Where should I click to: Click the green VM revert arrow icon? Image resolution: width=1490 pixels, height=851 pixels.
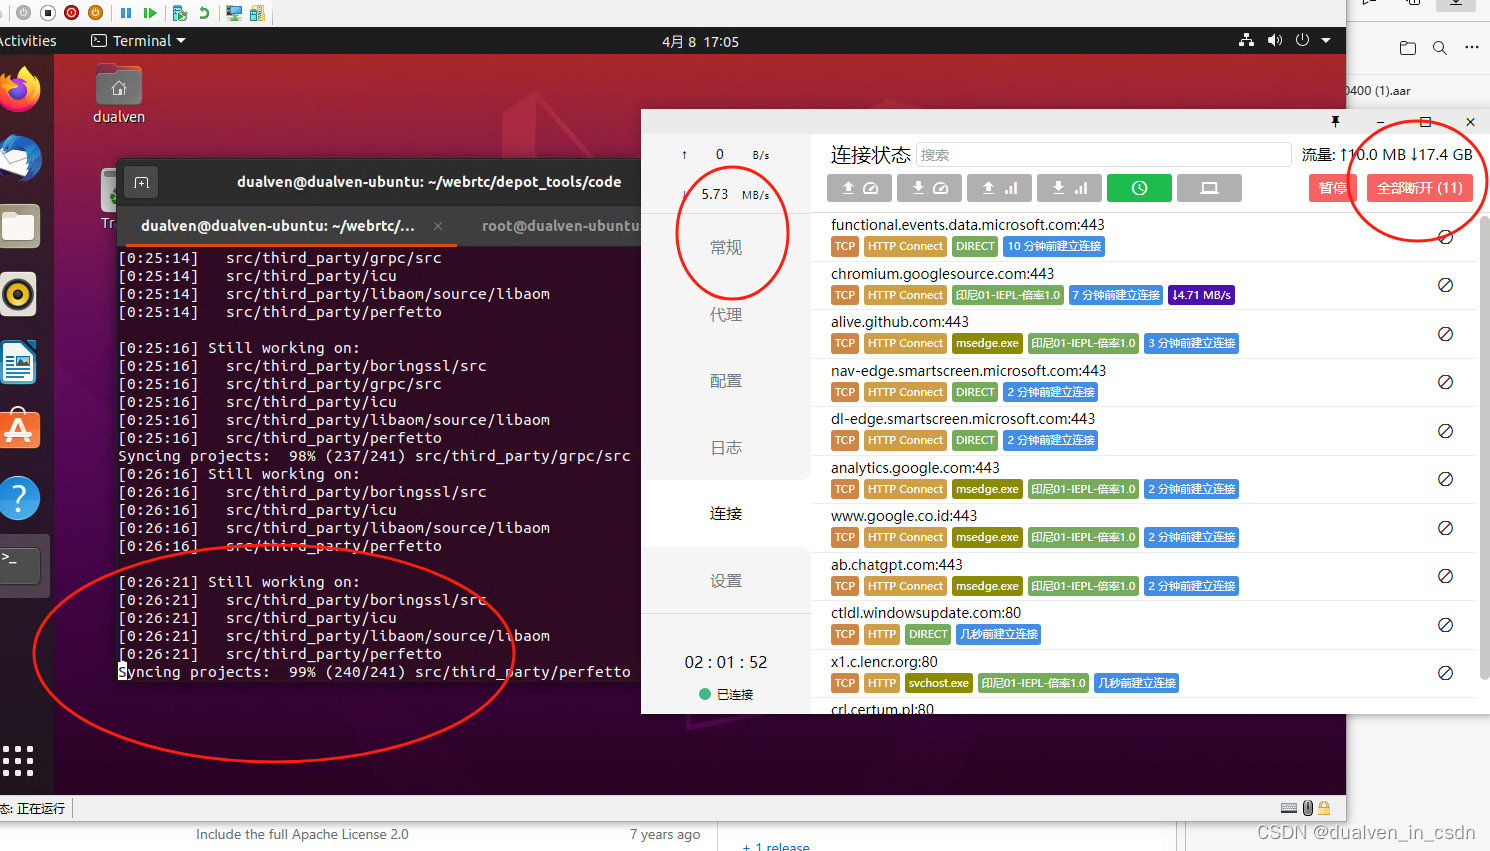204,13
